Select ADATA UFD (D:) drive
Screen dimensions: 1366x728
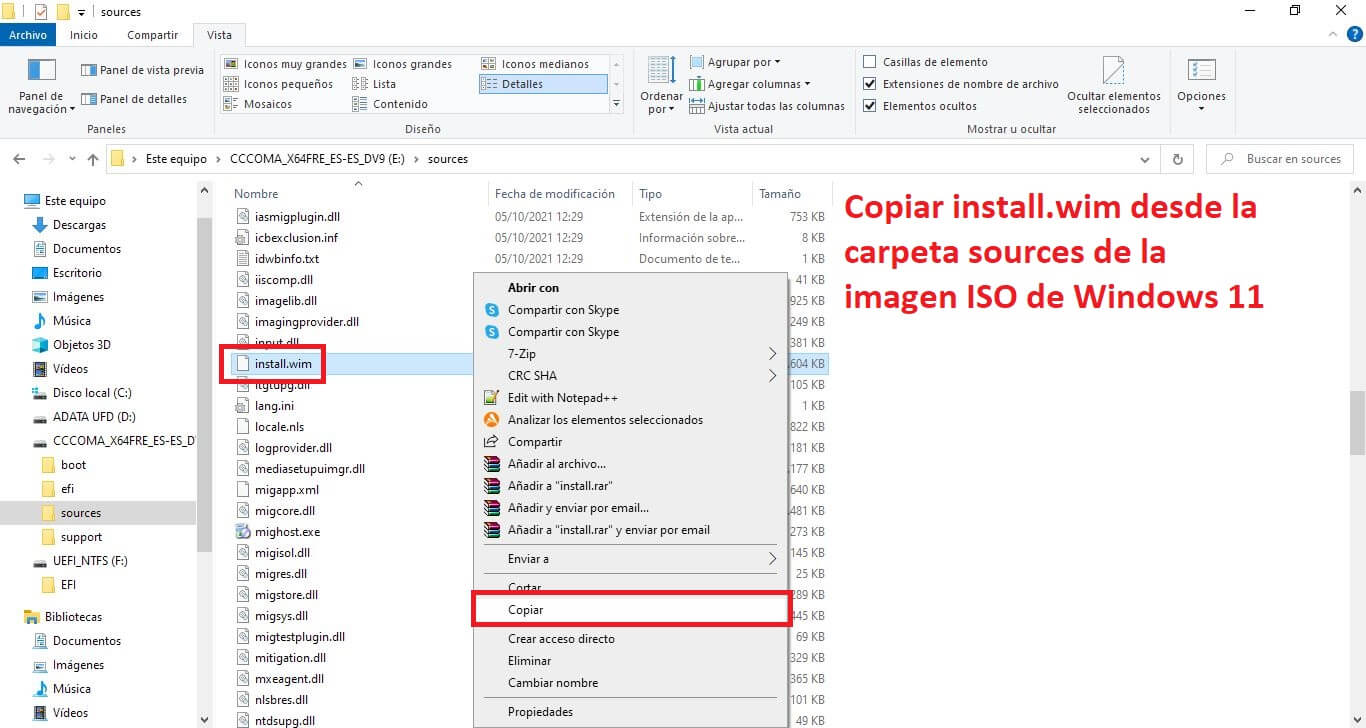tap(94, 417)
